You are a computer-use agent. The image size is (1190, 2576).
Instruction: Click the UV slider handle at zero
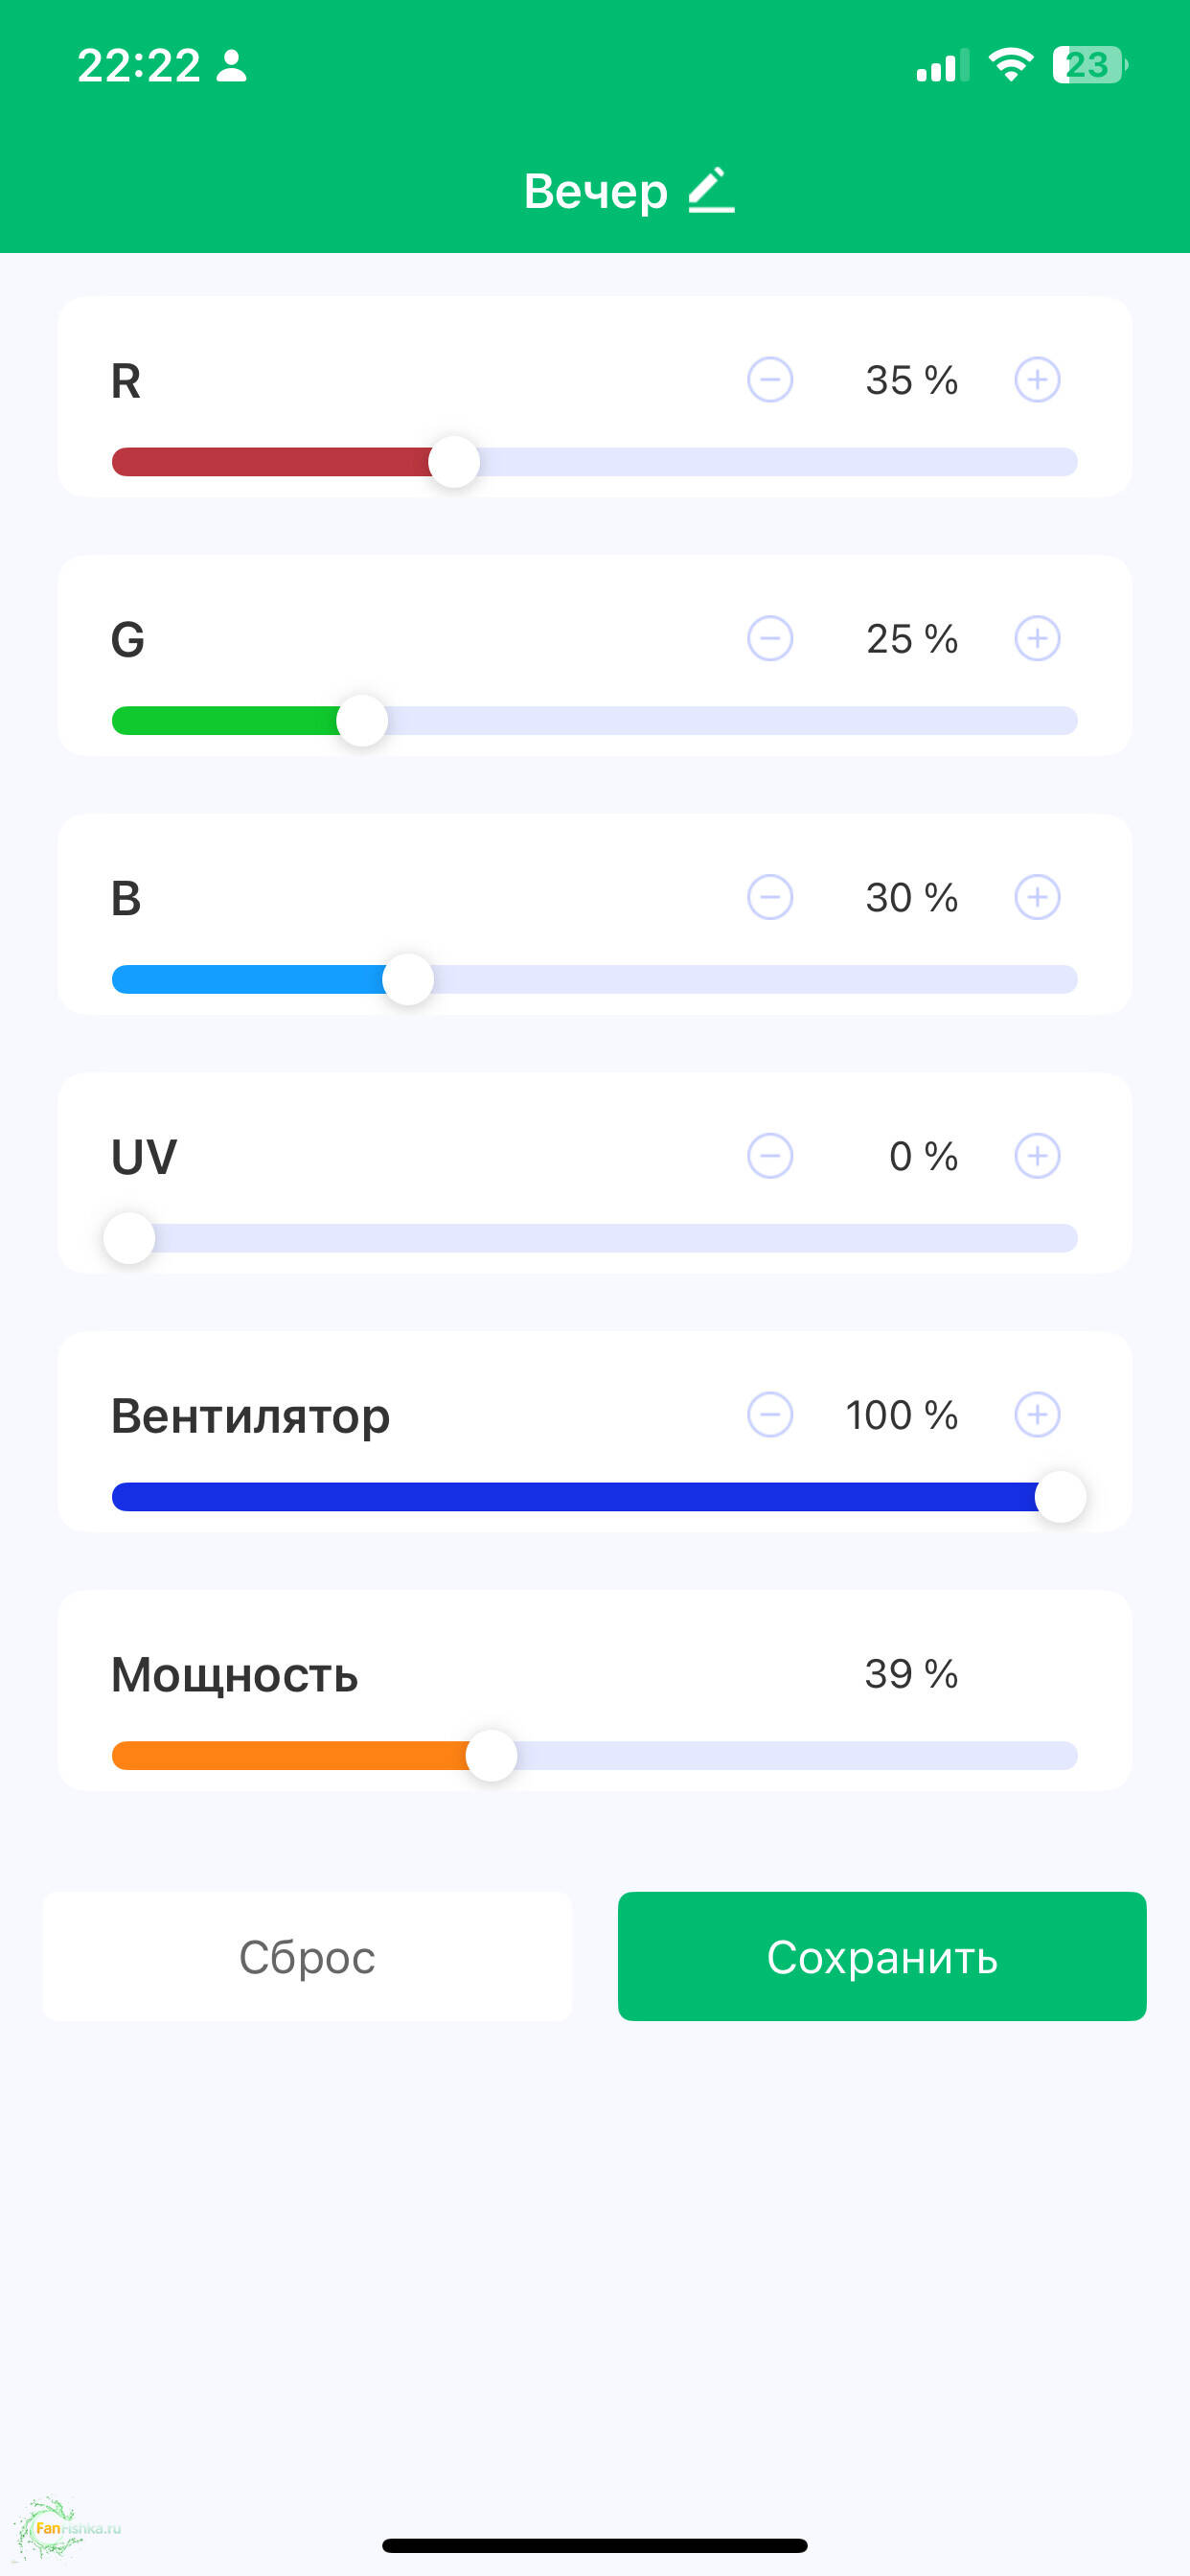pos(130,1238)
